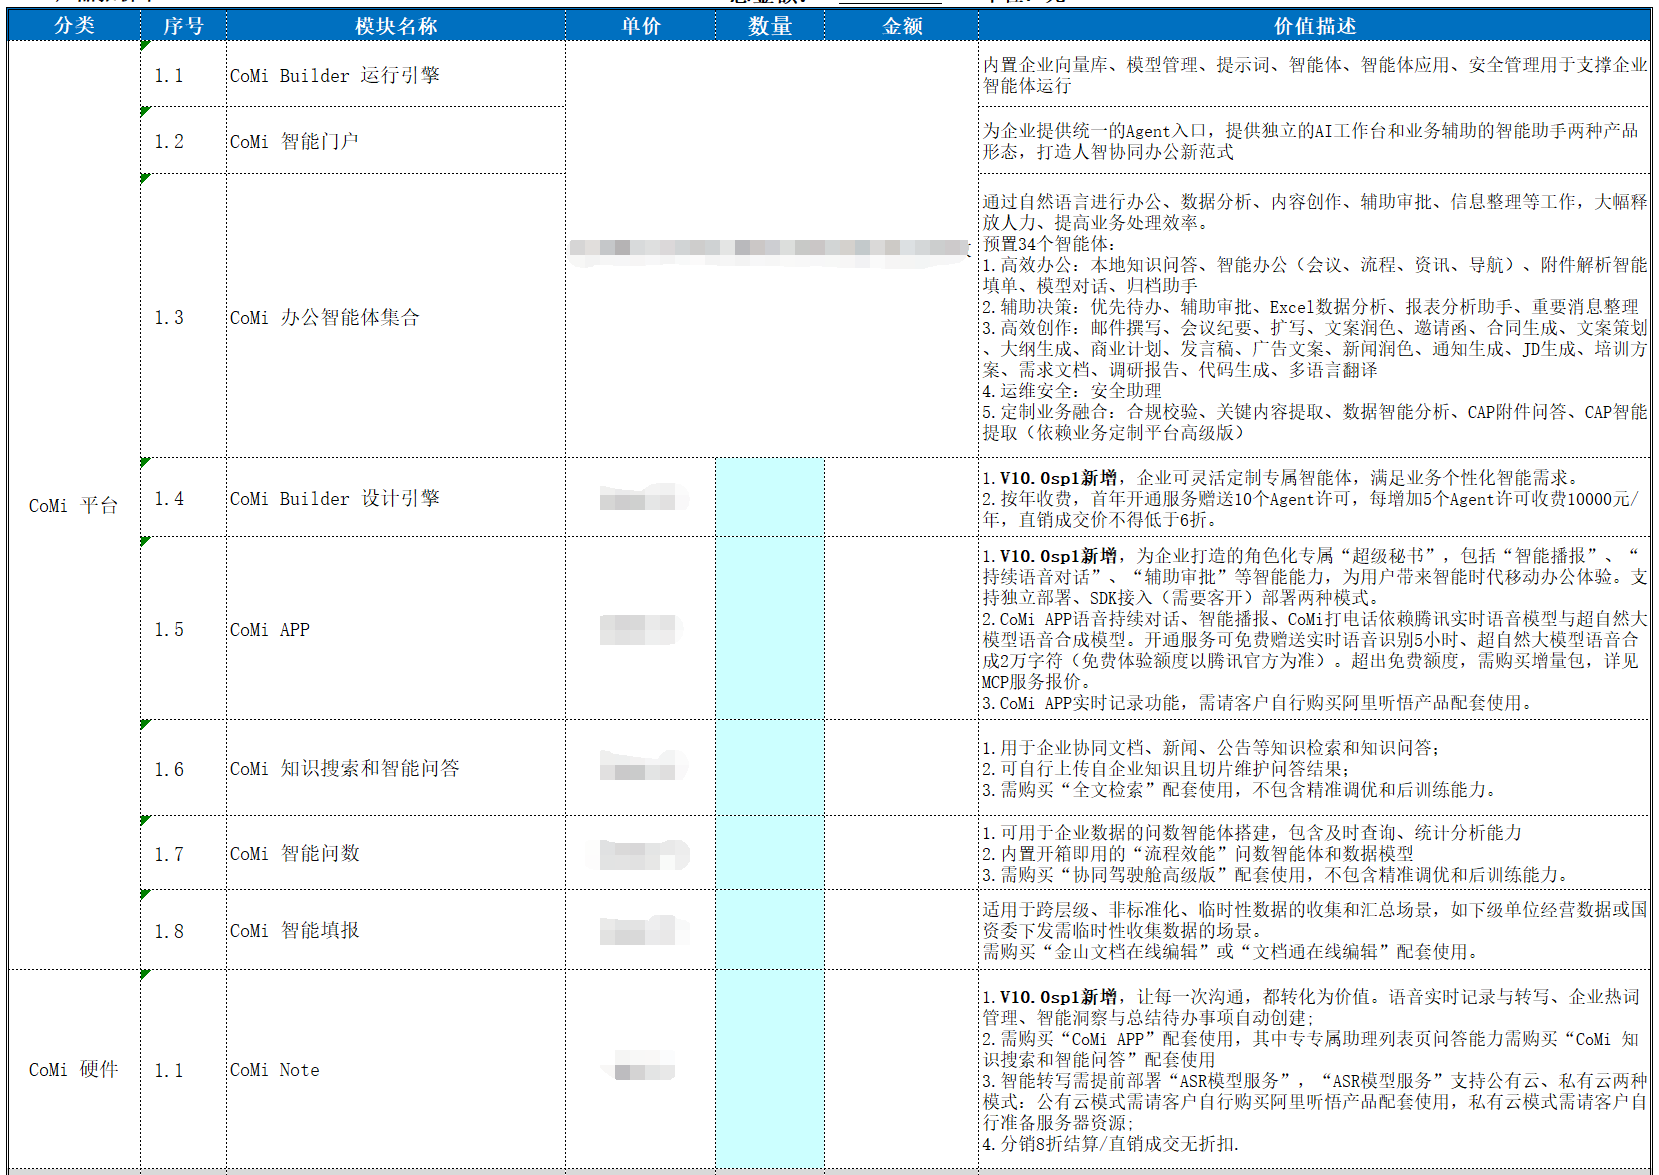The height and width of the screenshot is (1175, 1659).
Task: Click the 价值描述 header cell
Action: [x=1314, y=26]
